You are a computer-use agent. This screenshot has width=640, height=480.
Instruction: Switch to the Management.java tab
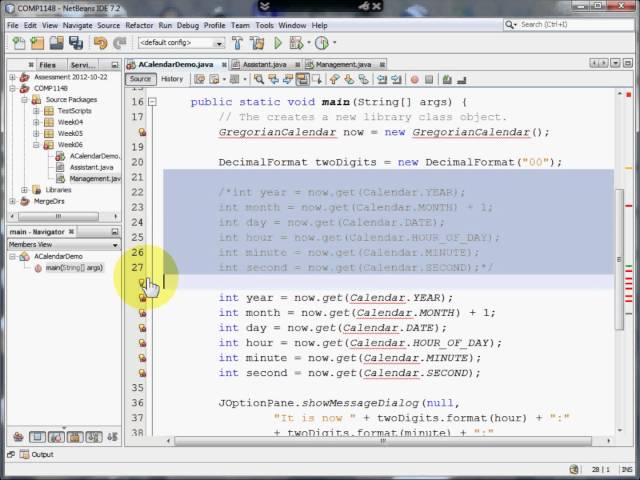[x=343, y=64]
